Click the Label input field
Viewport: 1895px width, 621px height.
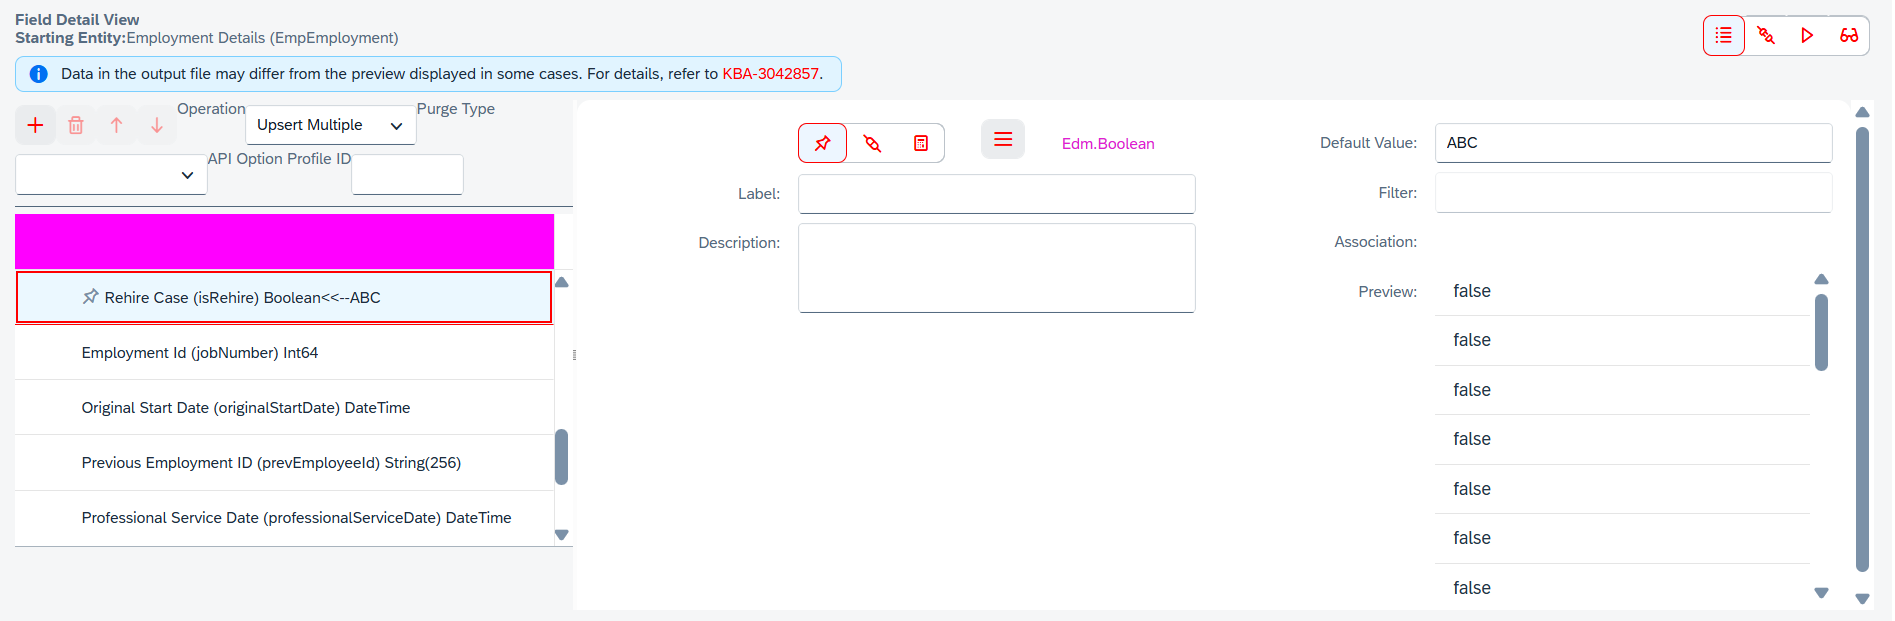tap(996, 194)
